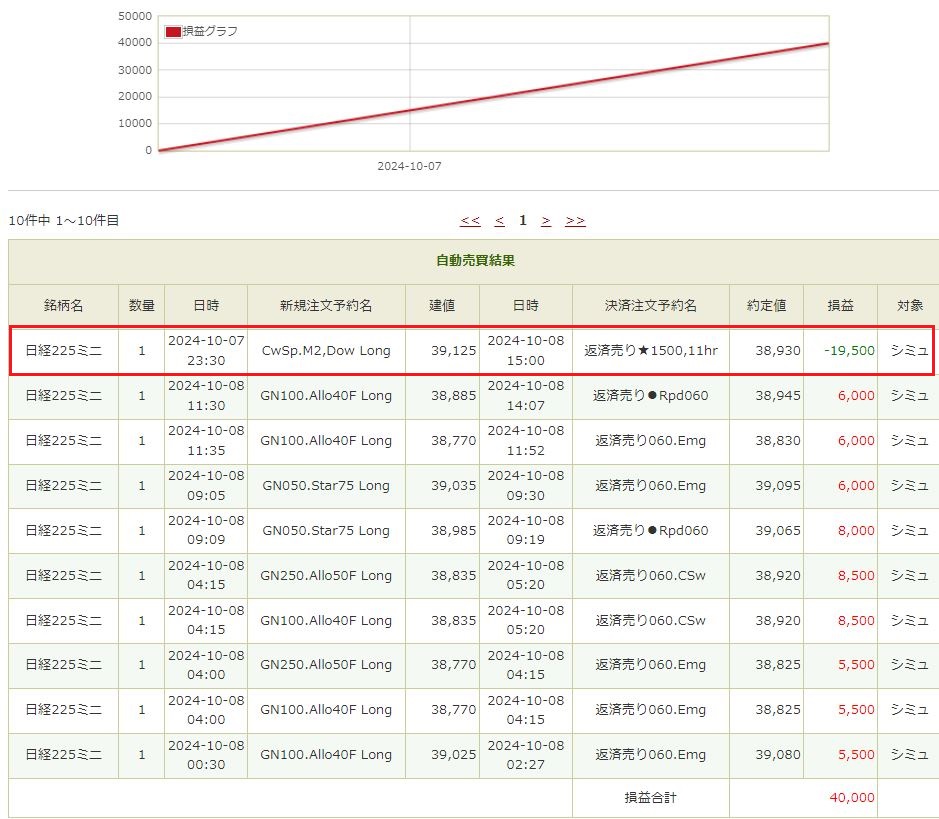The height and width of the screenshot is (819, 939).
Task: Click the 約定値 column header
Action: (x=766, y=305)
